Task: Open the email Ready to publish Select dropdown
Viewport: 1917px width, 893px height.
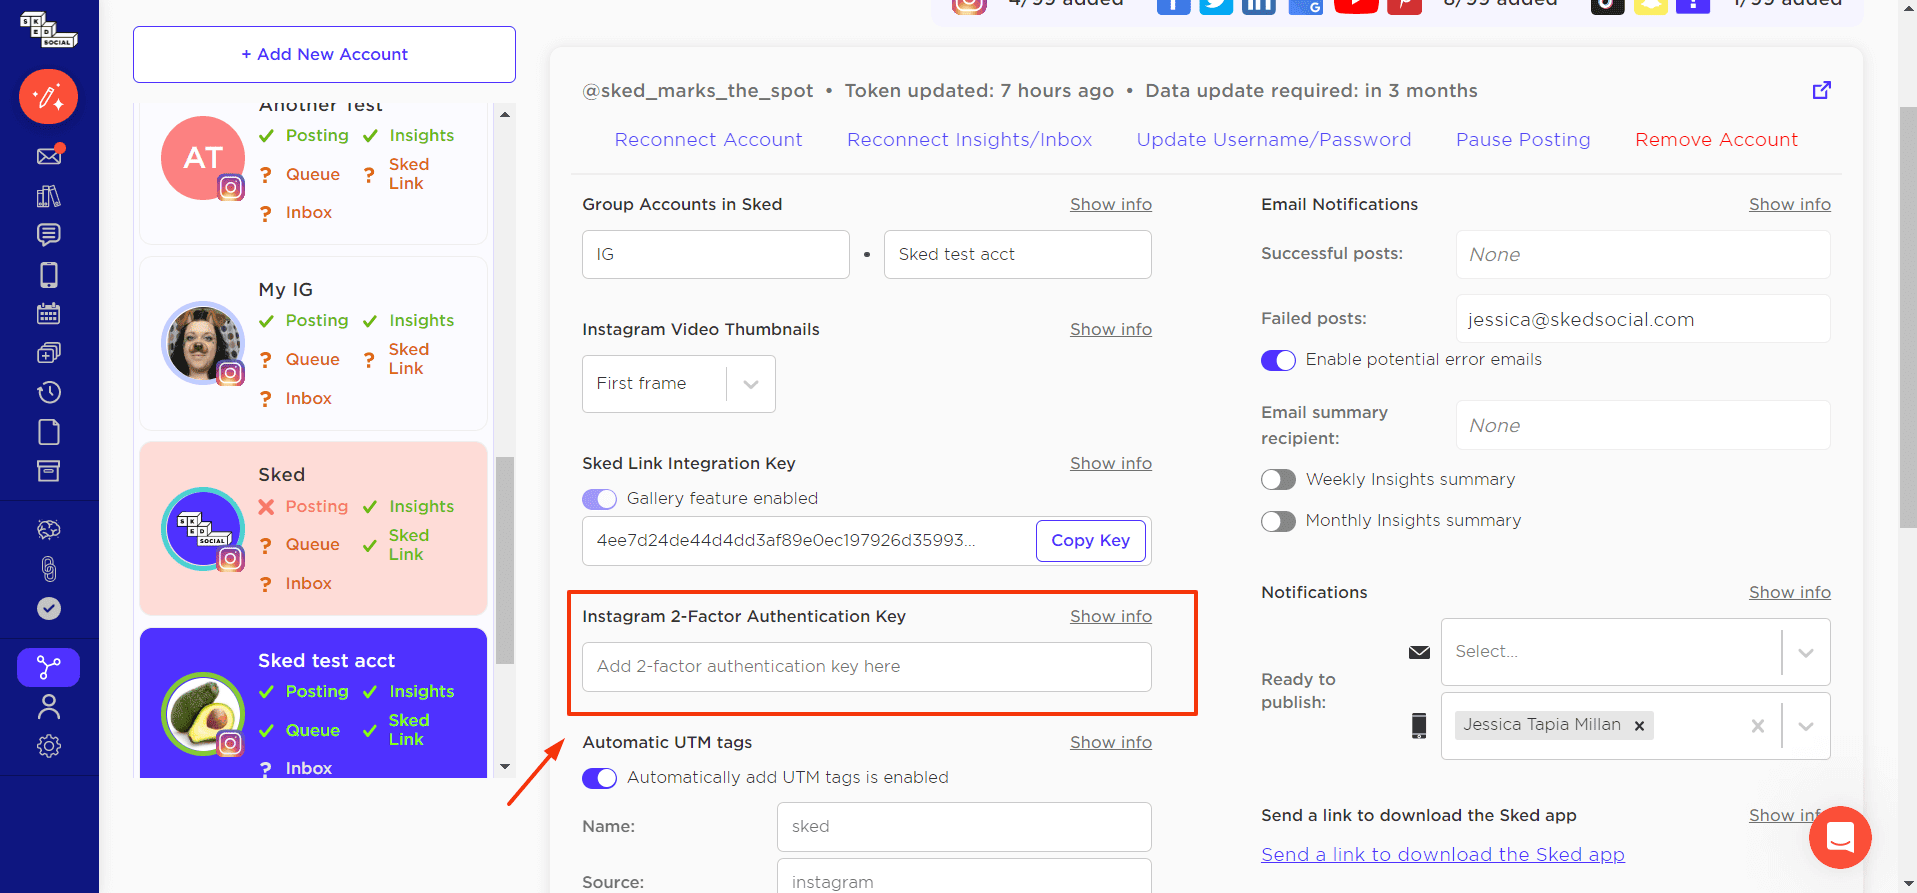Action: [1635, 652]
